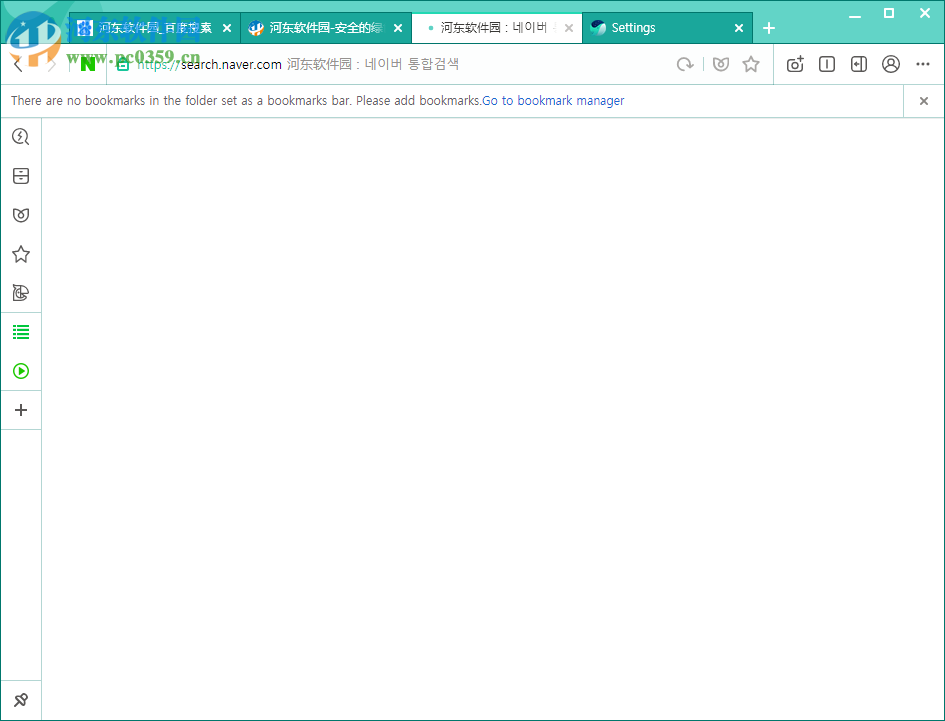This screenshot has height=721, width=945.
Task: Save page to read later from address bar
Action: pyautogui.click(x=721, y=64)
